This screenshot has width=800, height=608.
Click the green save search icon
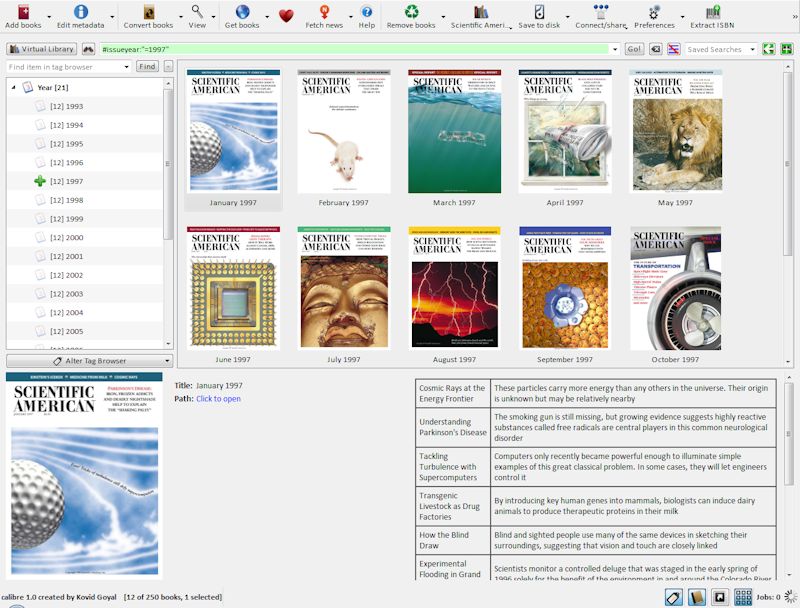768,49
